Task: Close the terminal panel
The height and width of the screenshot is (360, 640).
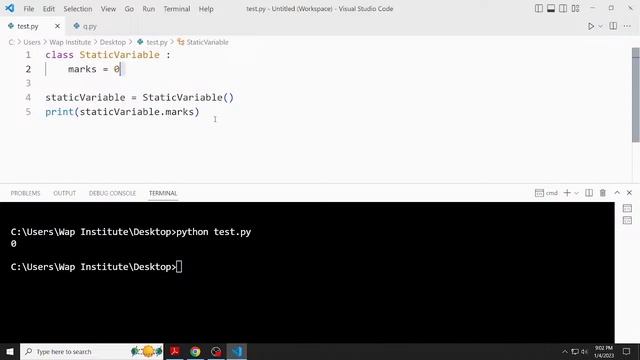Action: pyautogui.click(x=629, y=193)
